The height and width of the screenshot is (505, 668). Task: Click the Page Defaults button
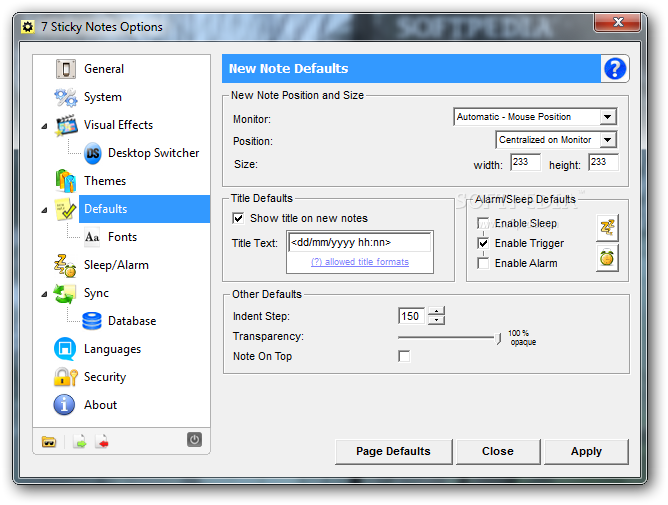[x=393, y=451]
